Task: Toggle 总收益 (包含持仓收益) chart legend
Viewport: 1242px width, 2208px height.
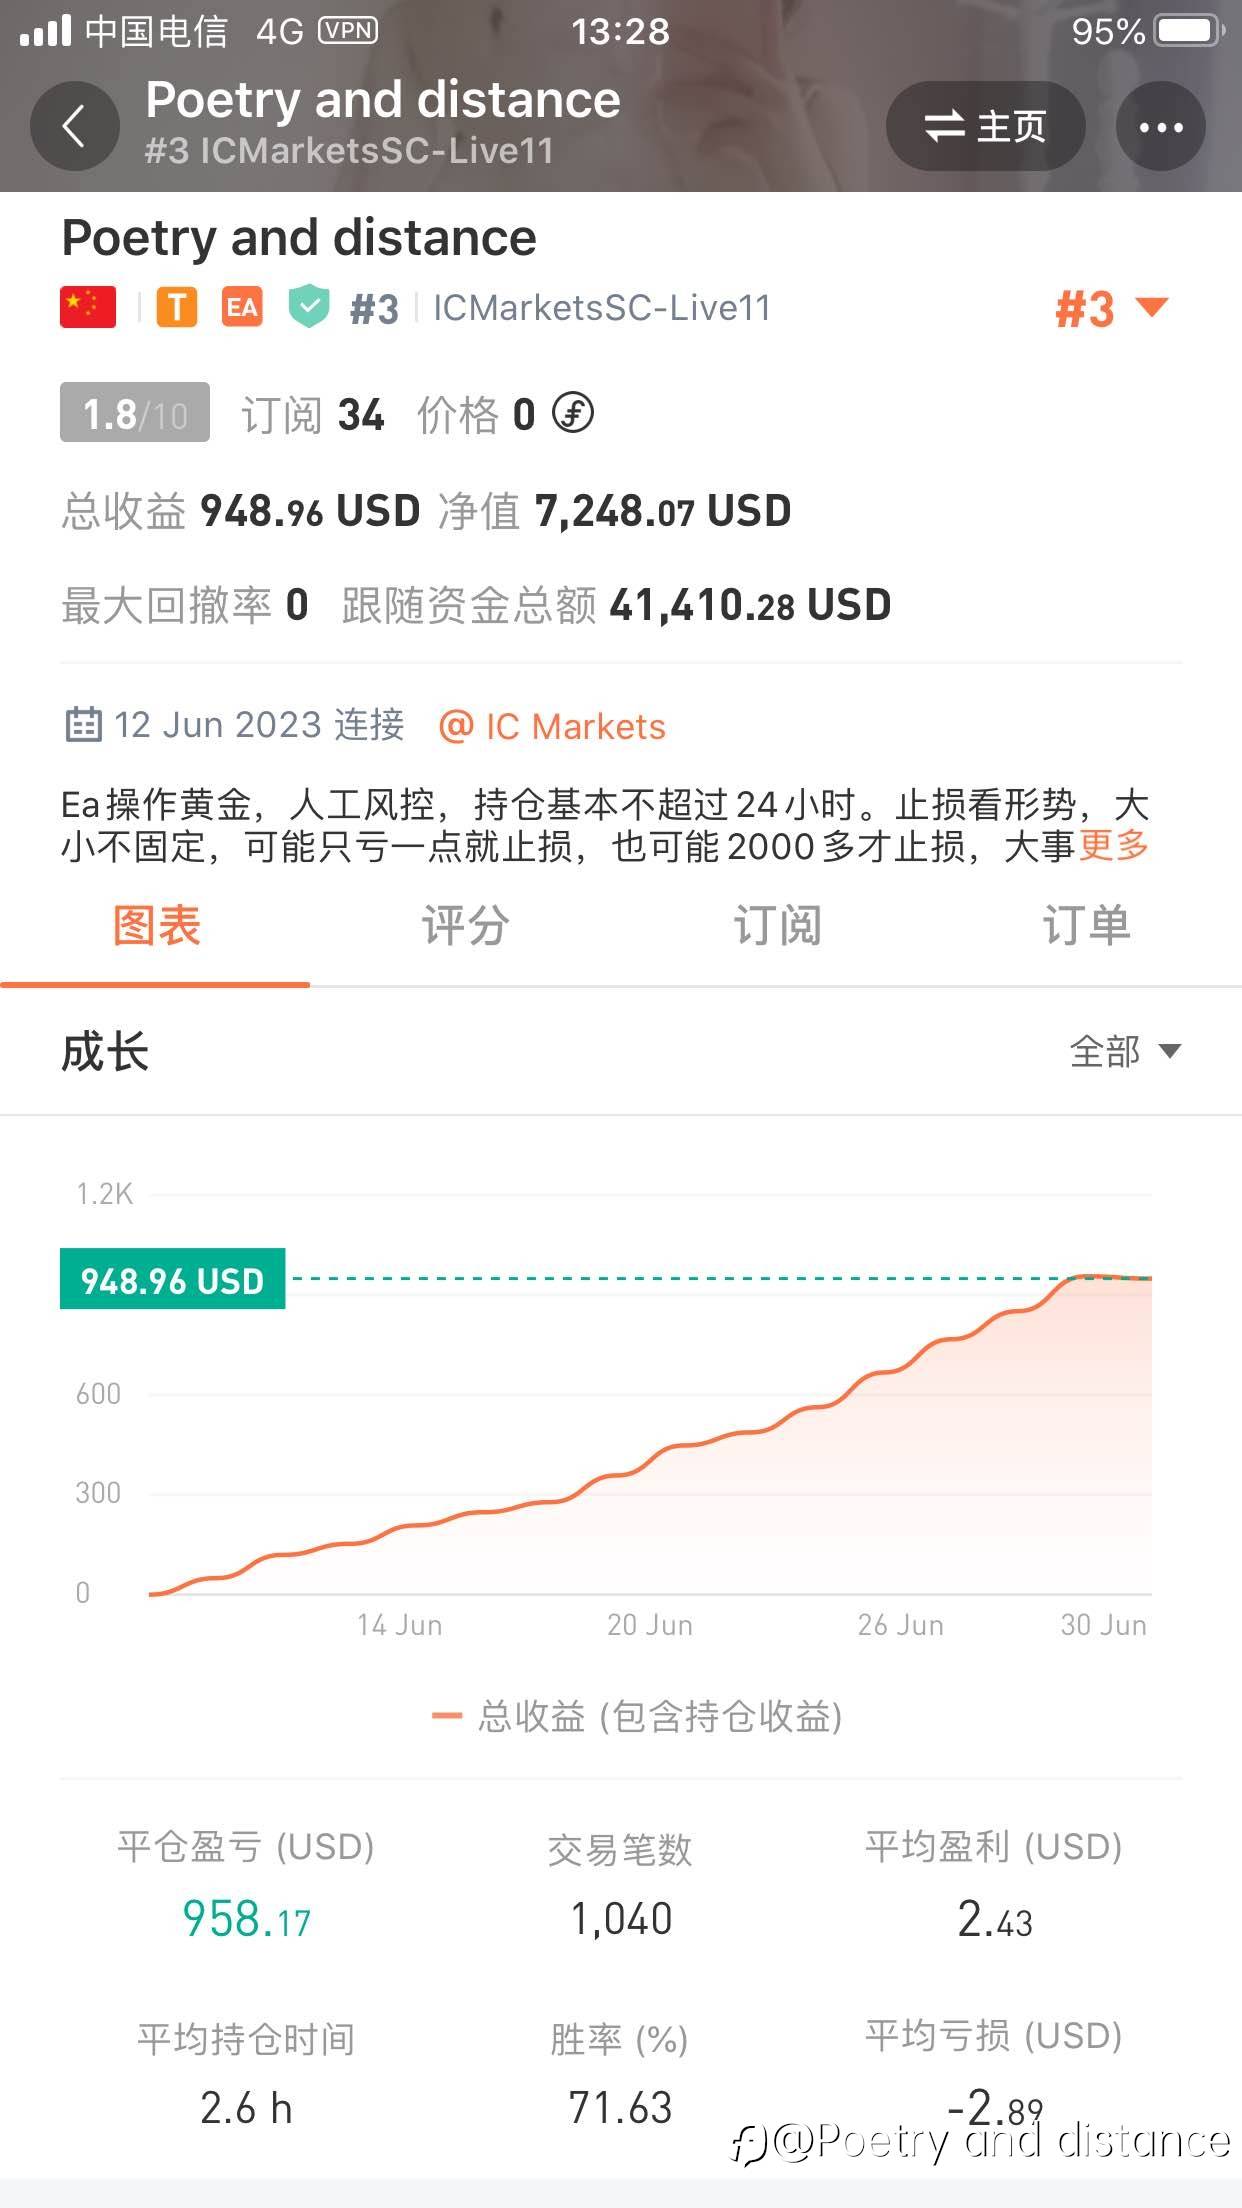Action: pos(638,1716)
